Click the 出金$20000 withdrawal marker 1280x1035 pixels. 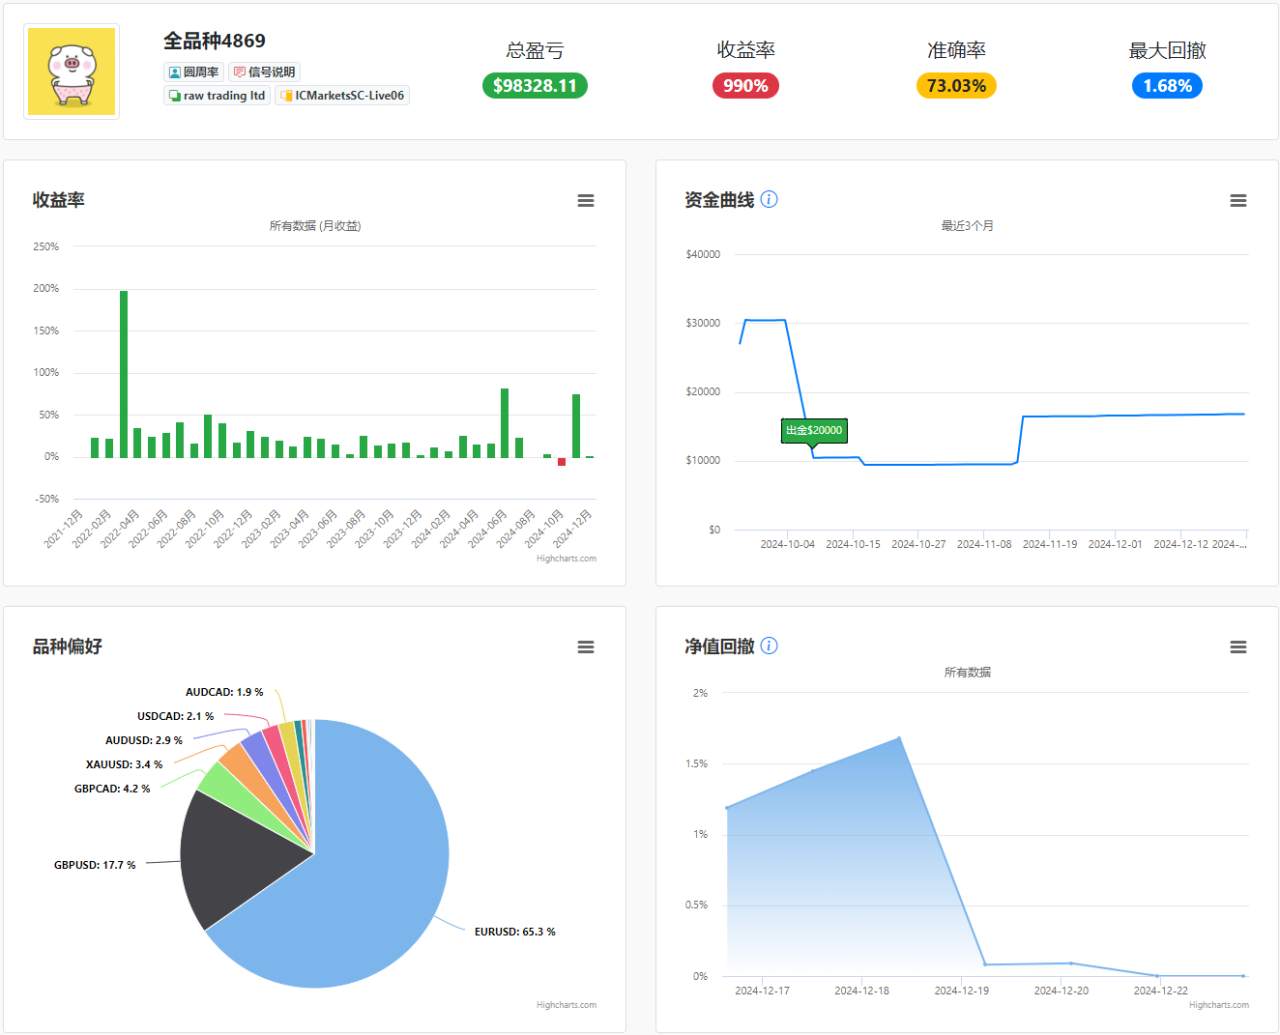coord(814,430)
